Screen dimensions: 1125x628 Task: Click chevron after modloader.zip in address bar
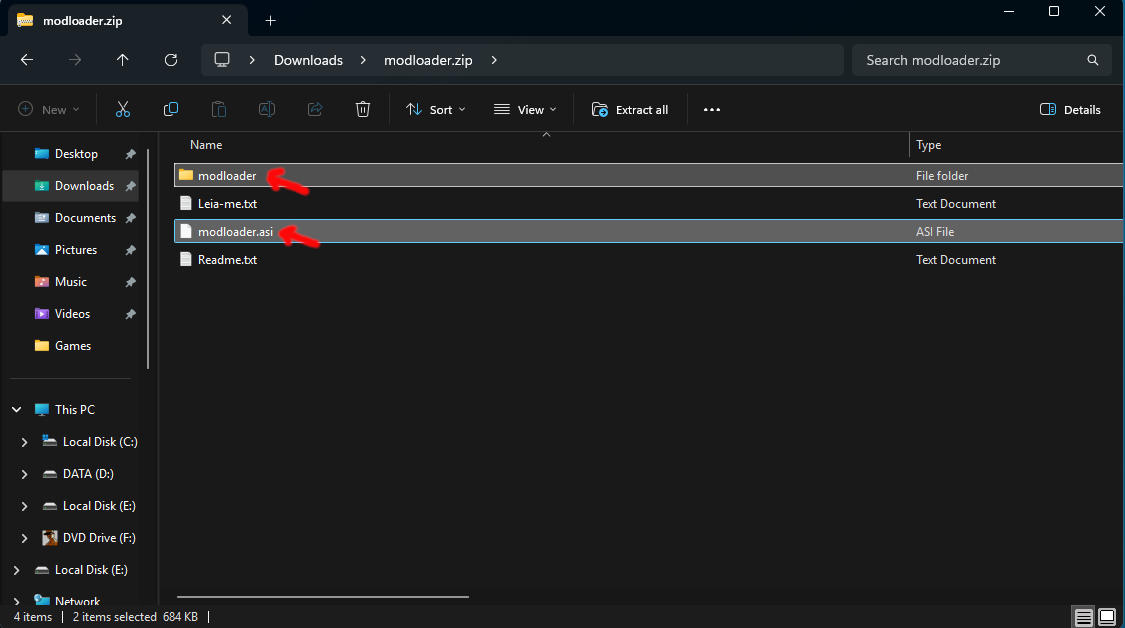point(494,60)
